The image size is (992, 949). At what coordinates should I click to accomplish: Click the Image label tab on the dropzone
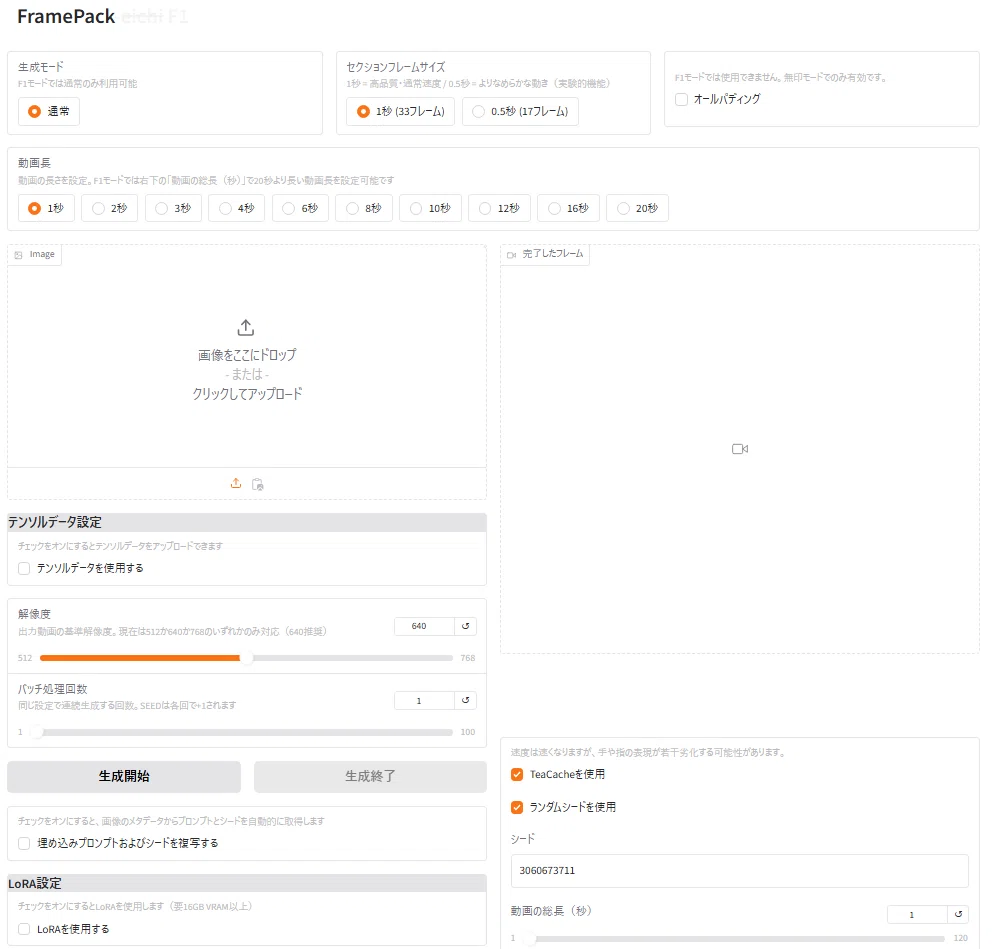[x=35, y=254]
